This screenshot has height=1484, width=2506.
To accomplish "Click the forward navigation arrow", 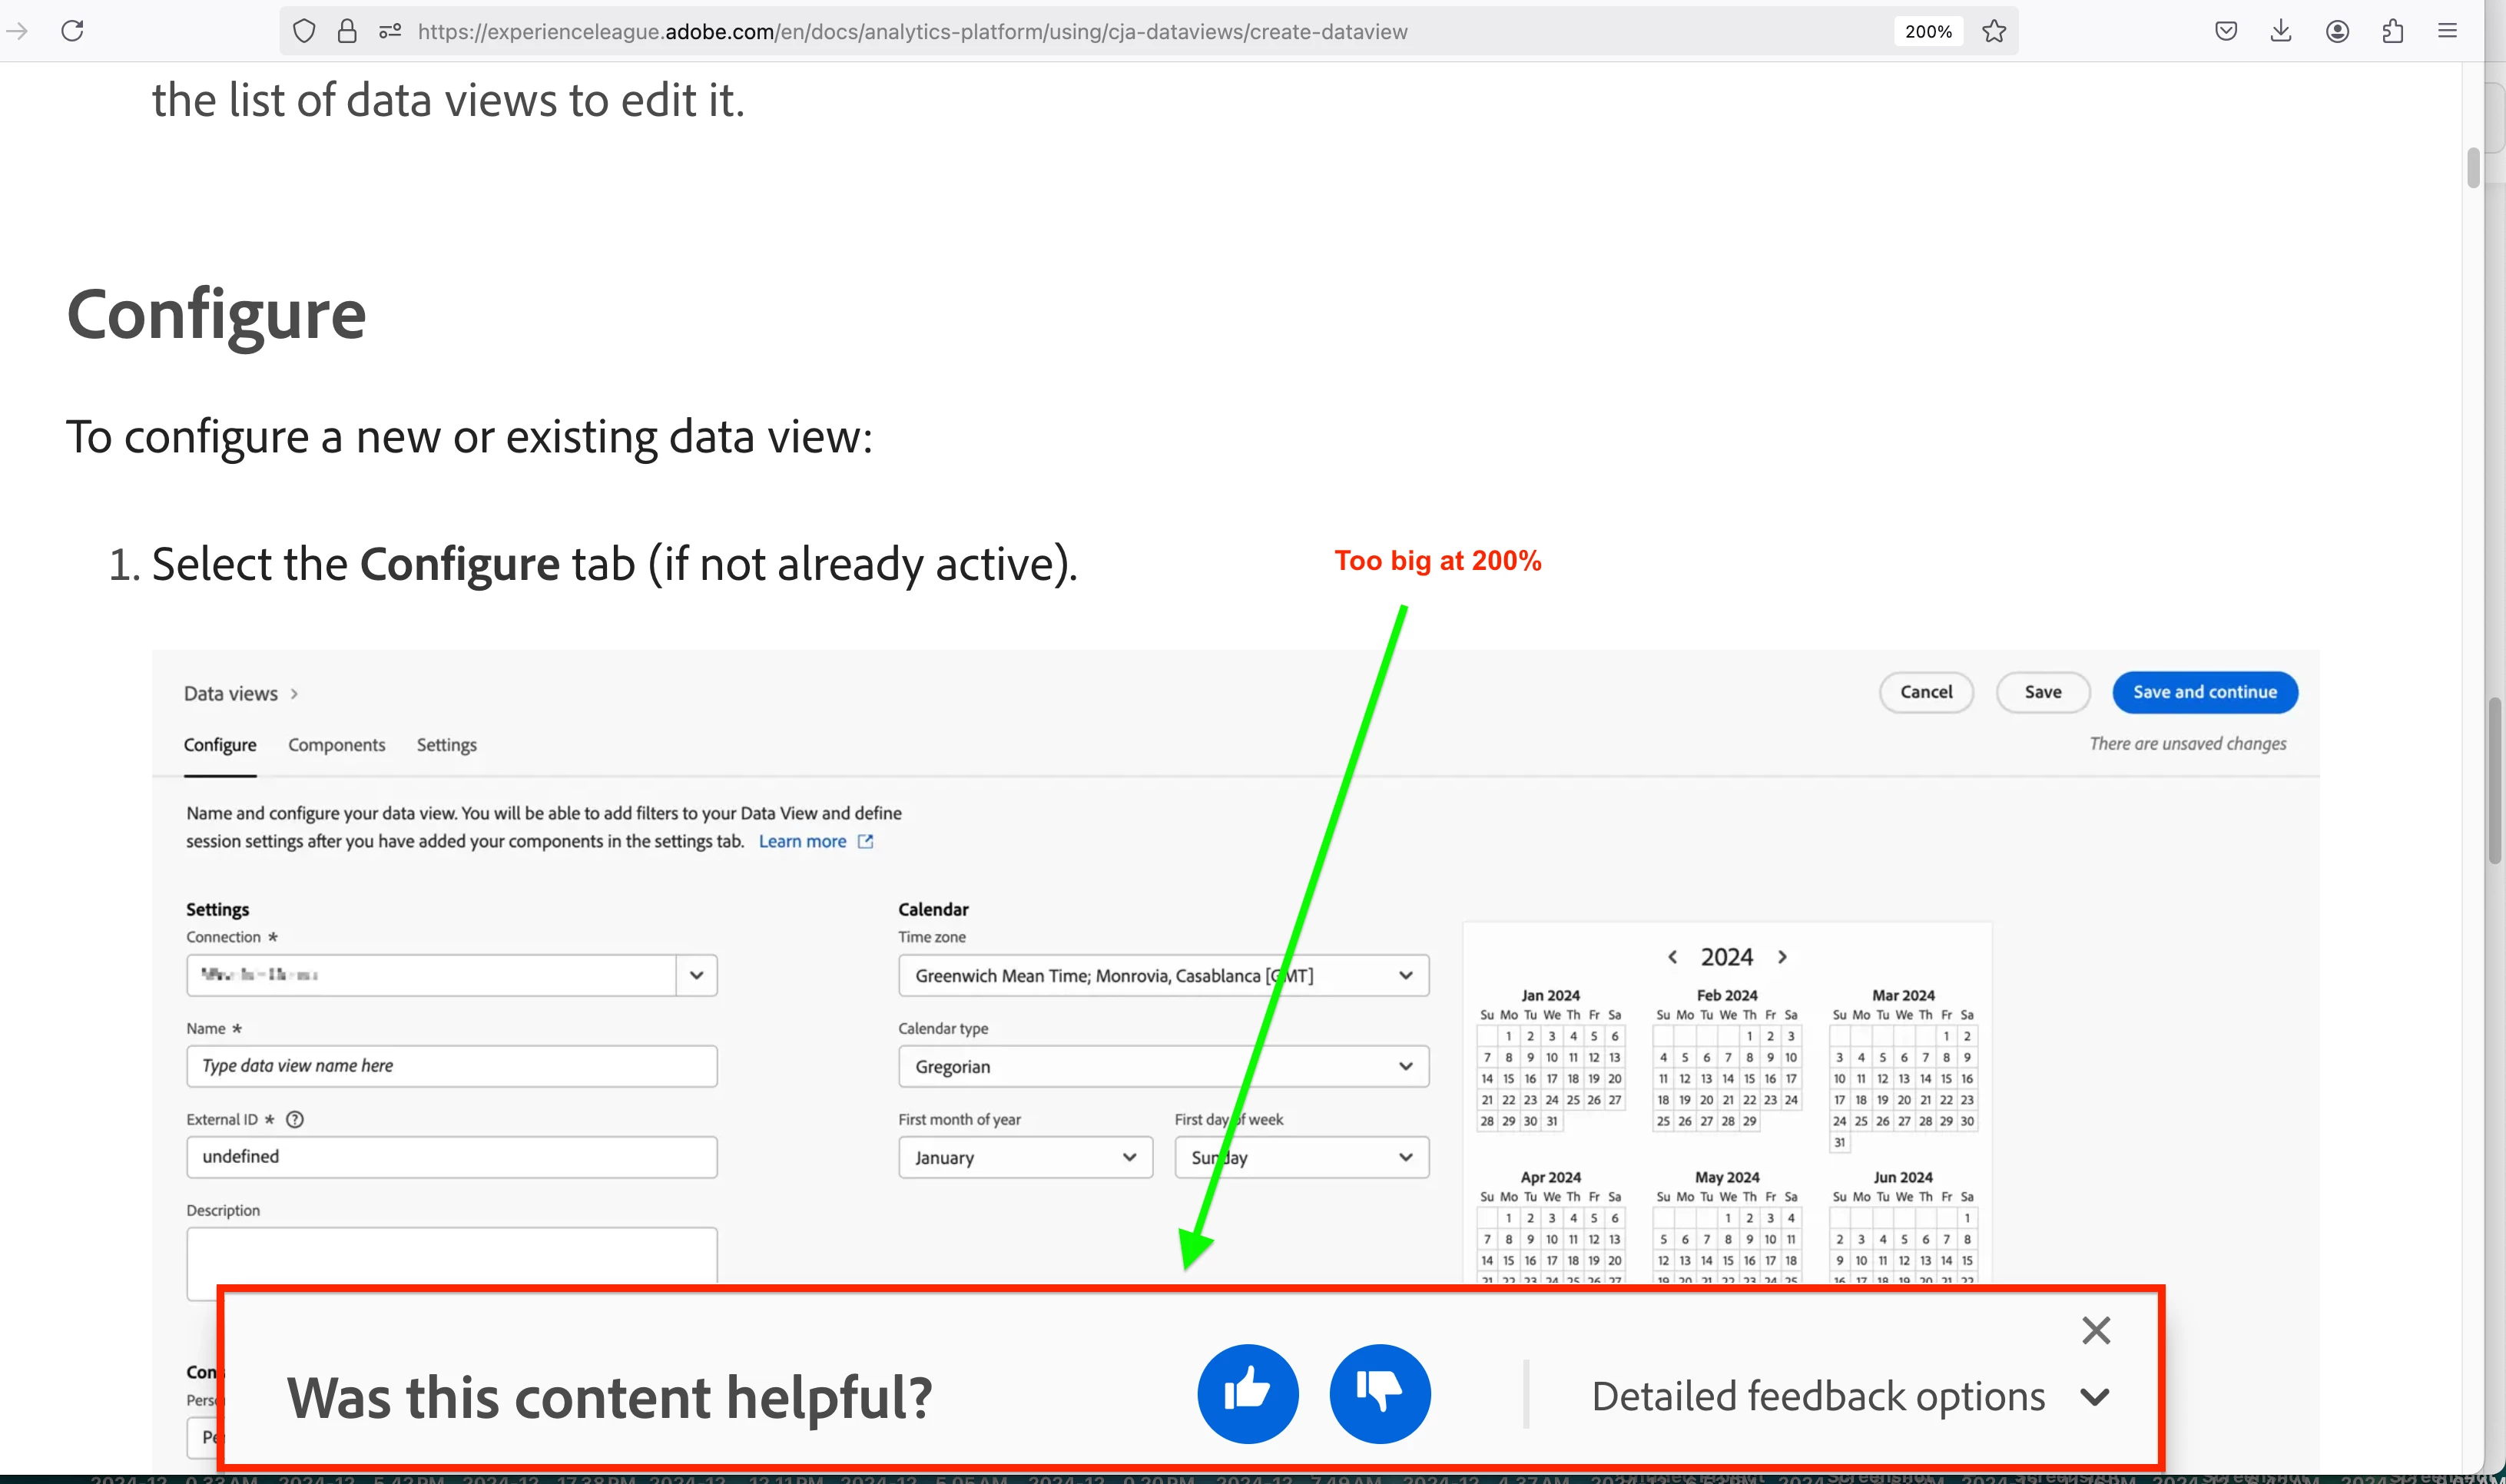I will click(x=17, y=31).
